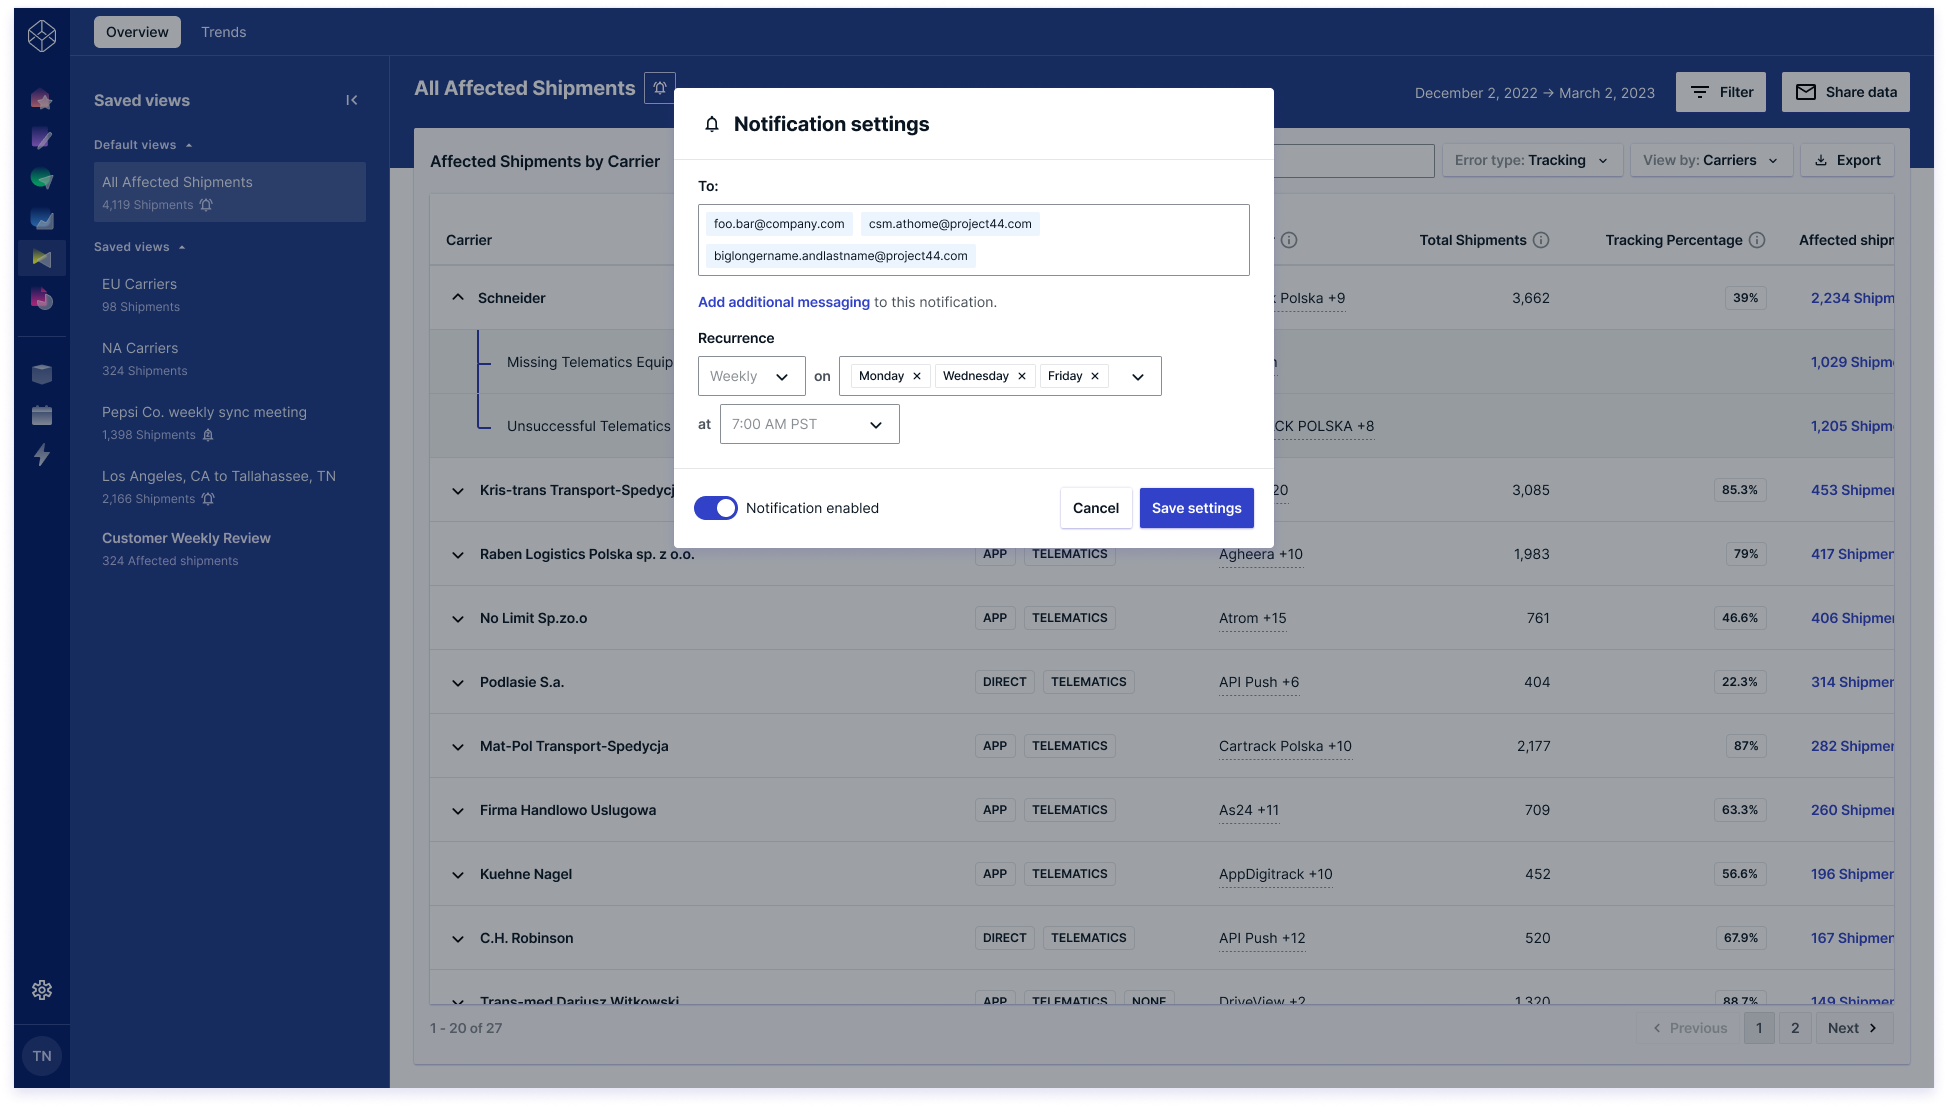Click Cancel in notification dialog
This screenshot has height=1108, width=1948.
[1095, 508]
